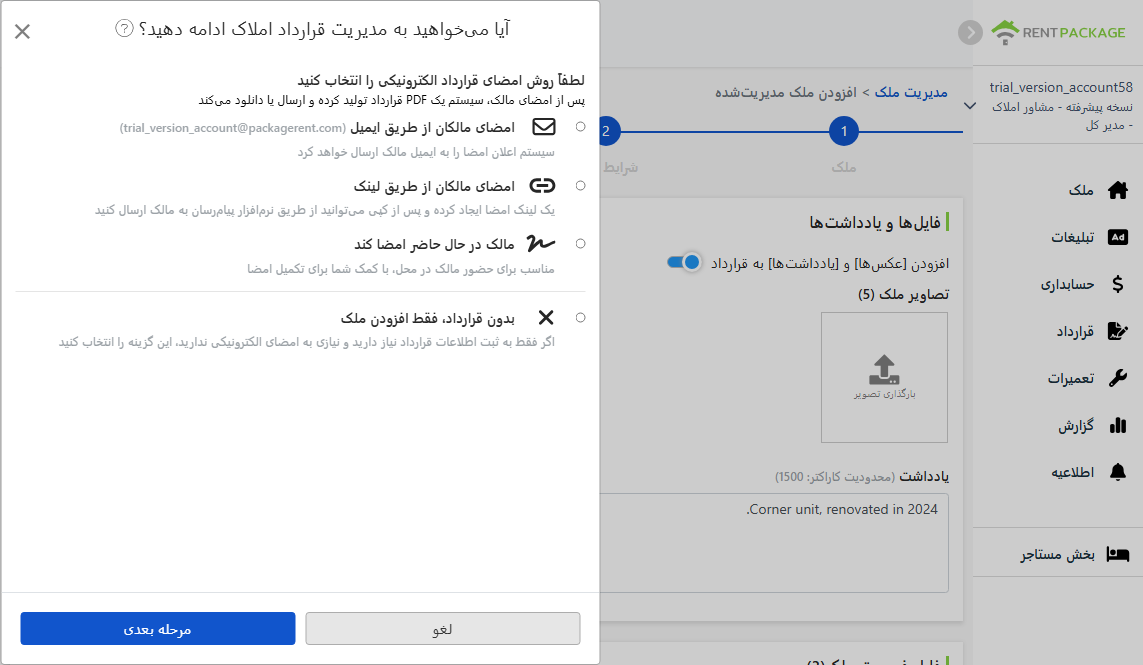Click the dollar icon for حسابداری

click(1117, 284)
